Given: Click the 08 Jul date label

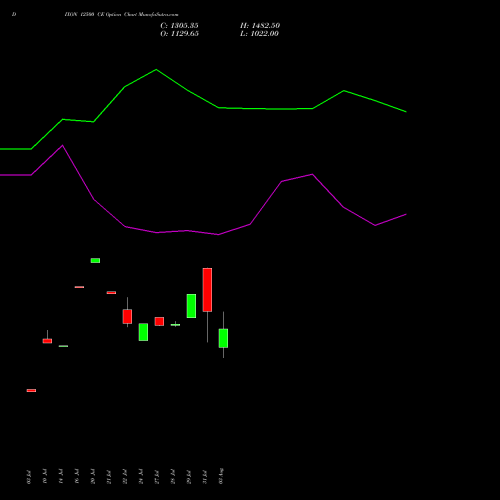Looking at the screenshot, I should (x=29, y=477).
